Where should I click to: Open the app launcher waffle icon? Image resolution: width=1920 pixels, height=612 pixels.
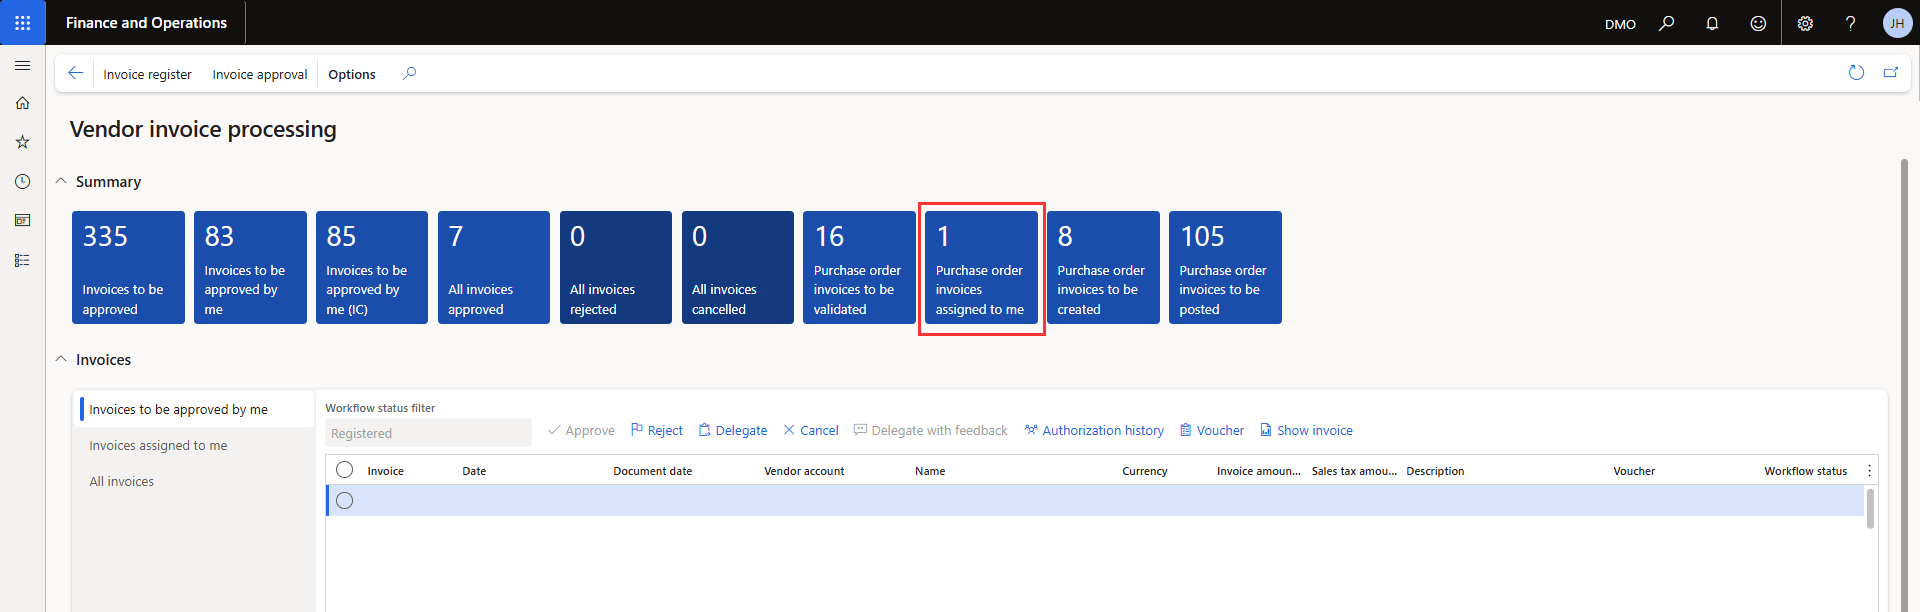(22, 22)
